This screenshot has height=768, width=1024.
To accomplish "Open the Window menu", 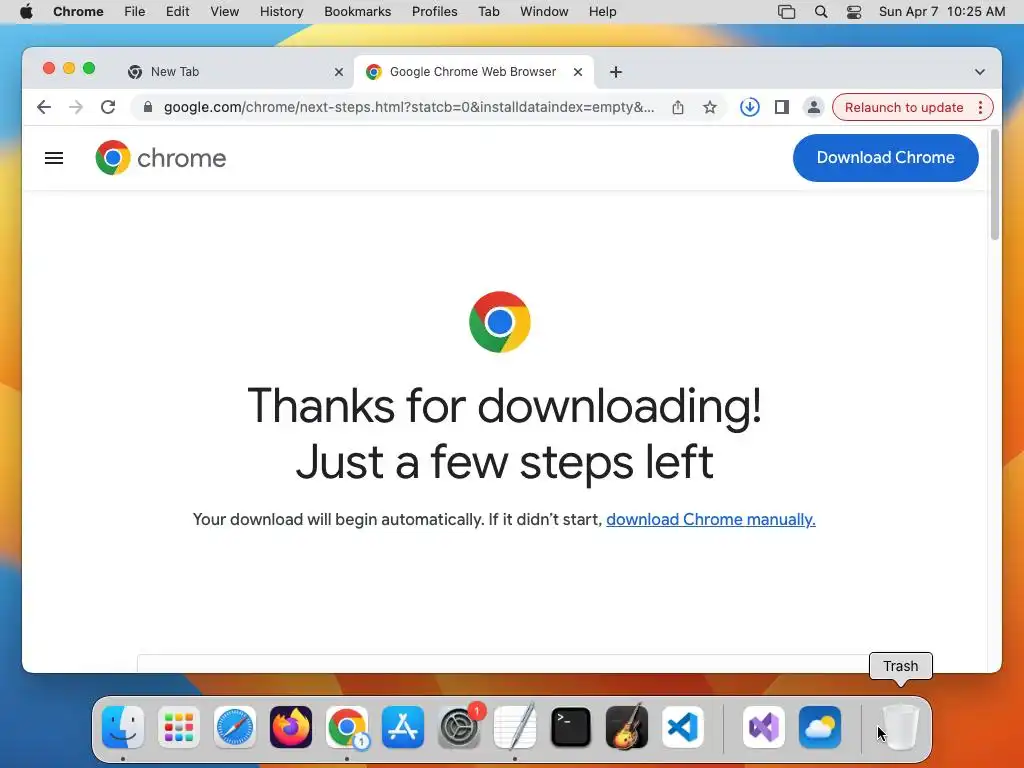I will point(544,12).
